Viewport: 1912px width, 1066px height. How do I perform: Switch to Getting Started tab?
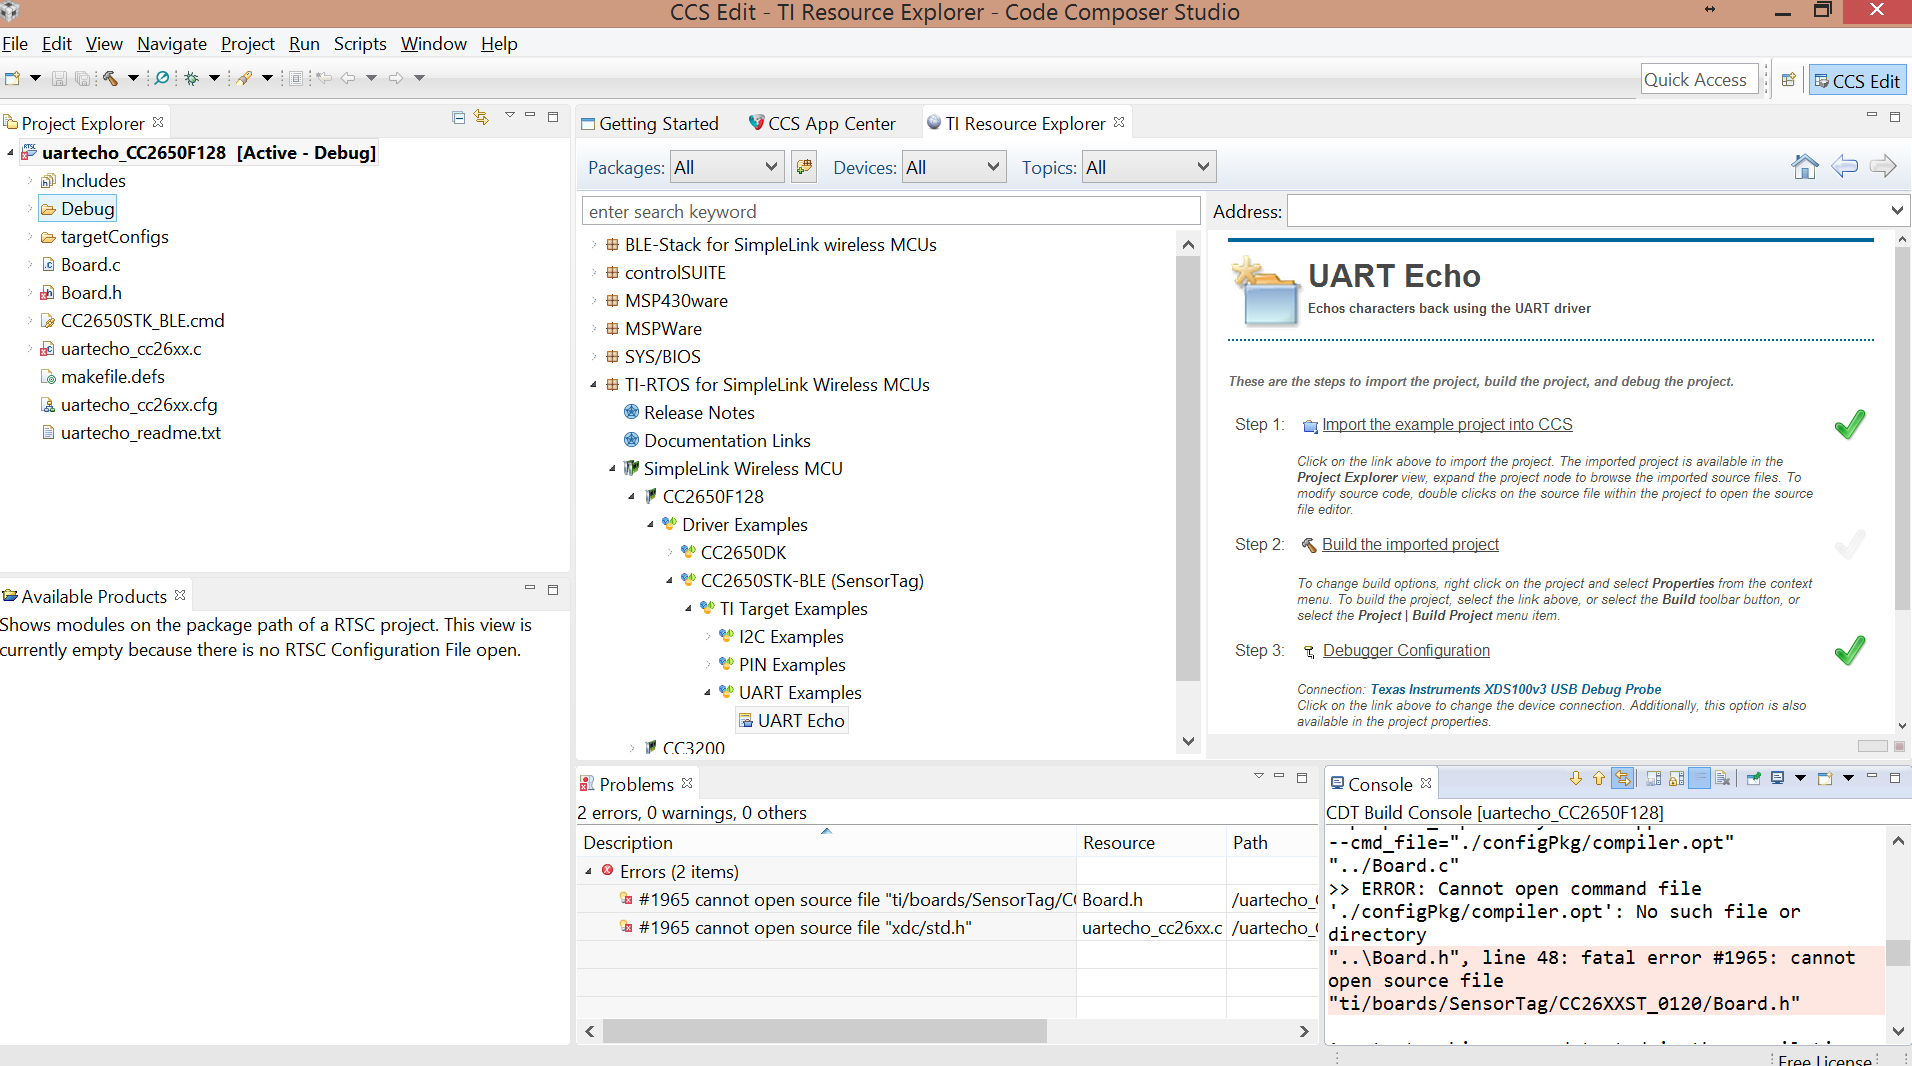click(651, 123)
